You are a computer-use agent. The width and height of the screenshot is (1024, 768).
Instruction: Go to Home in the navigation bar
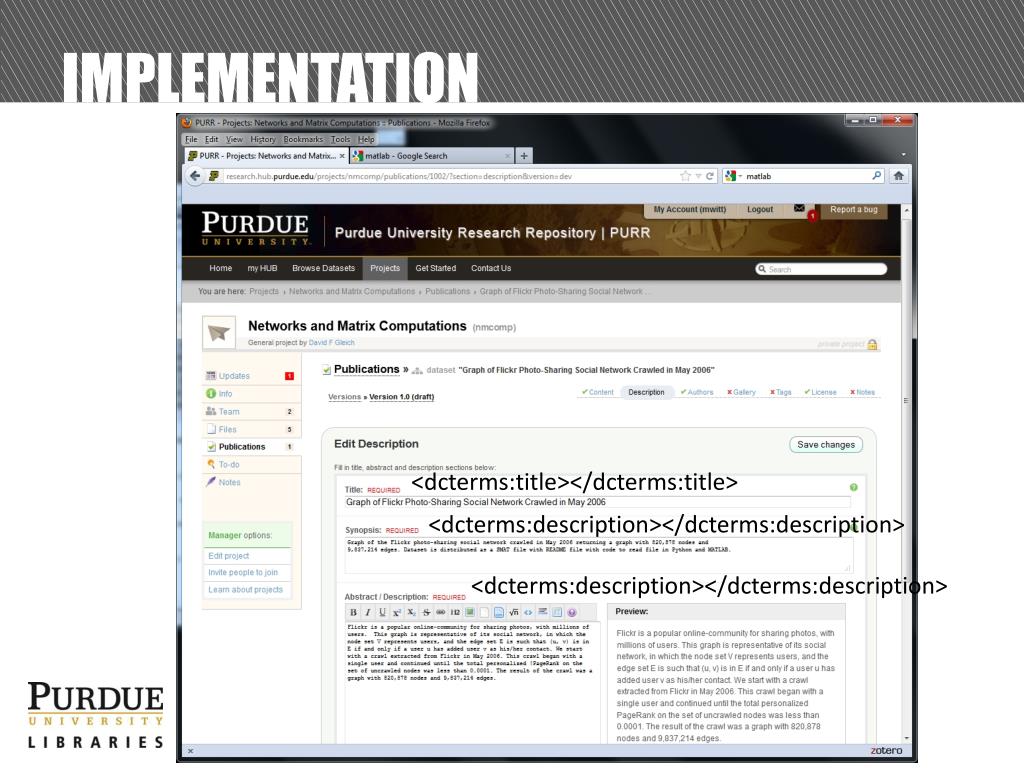click(221, 268)
